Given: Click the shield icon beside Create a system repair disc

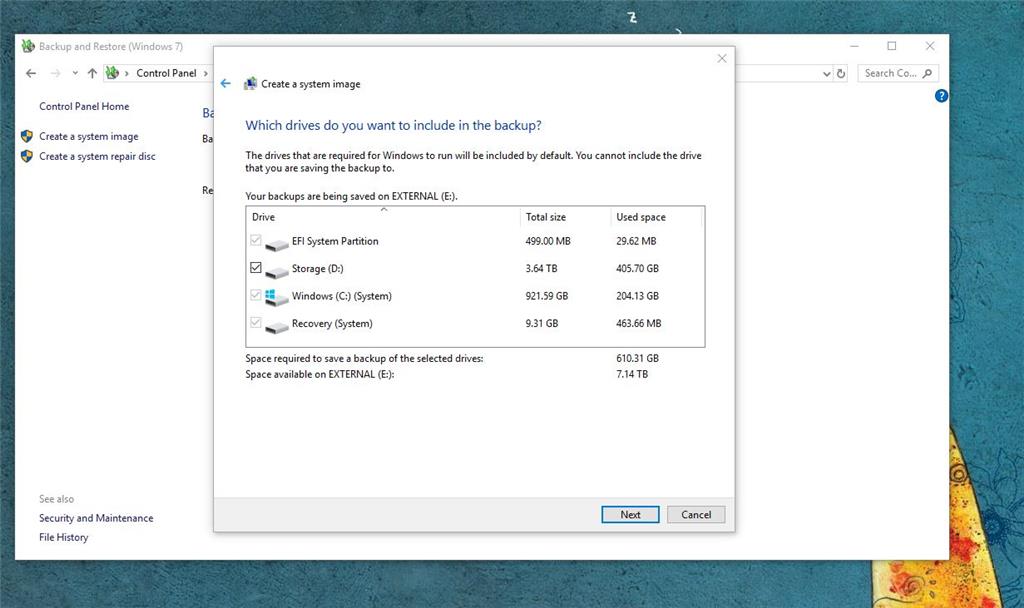Looking at the screenshot, I should [27, 156].
